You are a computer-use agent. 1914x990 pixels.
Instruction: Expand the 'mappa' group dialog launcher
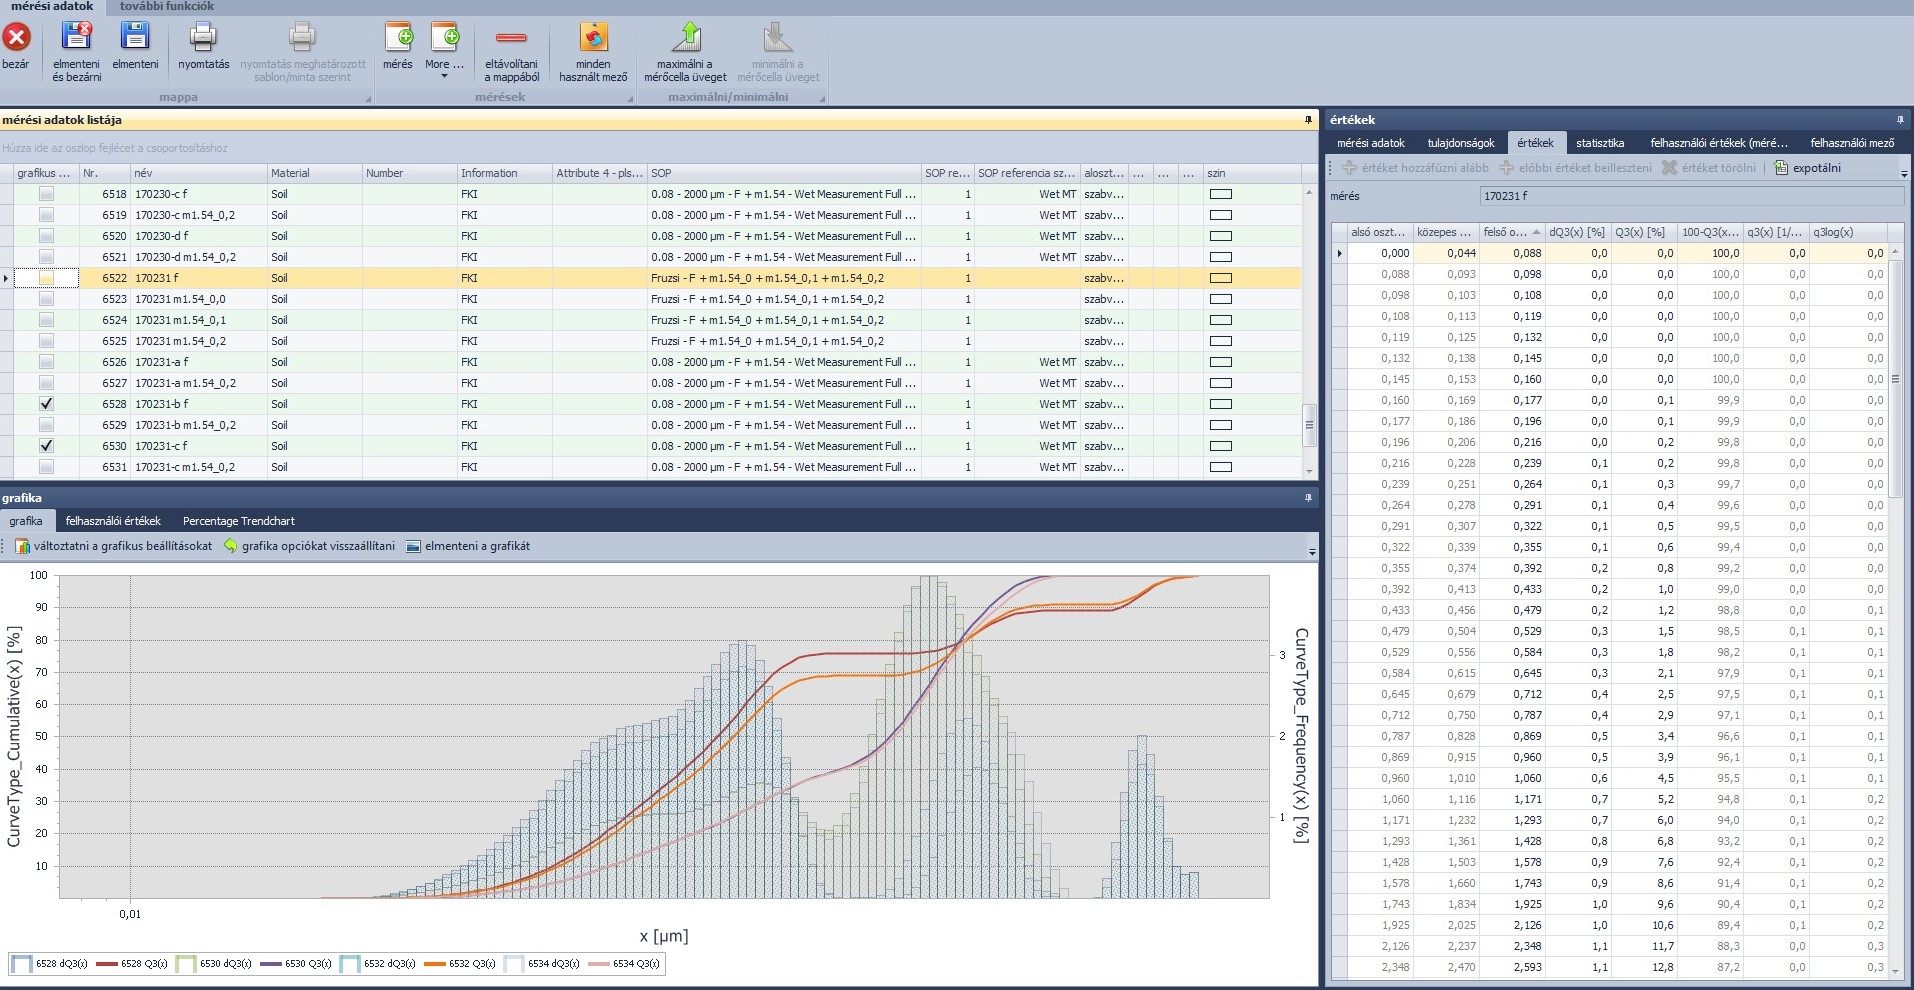368,98
